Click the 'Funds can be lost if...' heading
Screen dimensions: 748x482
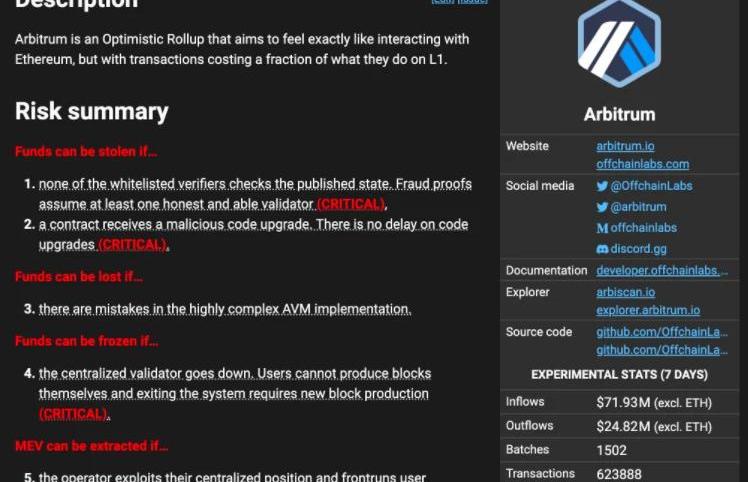[x=79, y=277]
